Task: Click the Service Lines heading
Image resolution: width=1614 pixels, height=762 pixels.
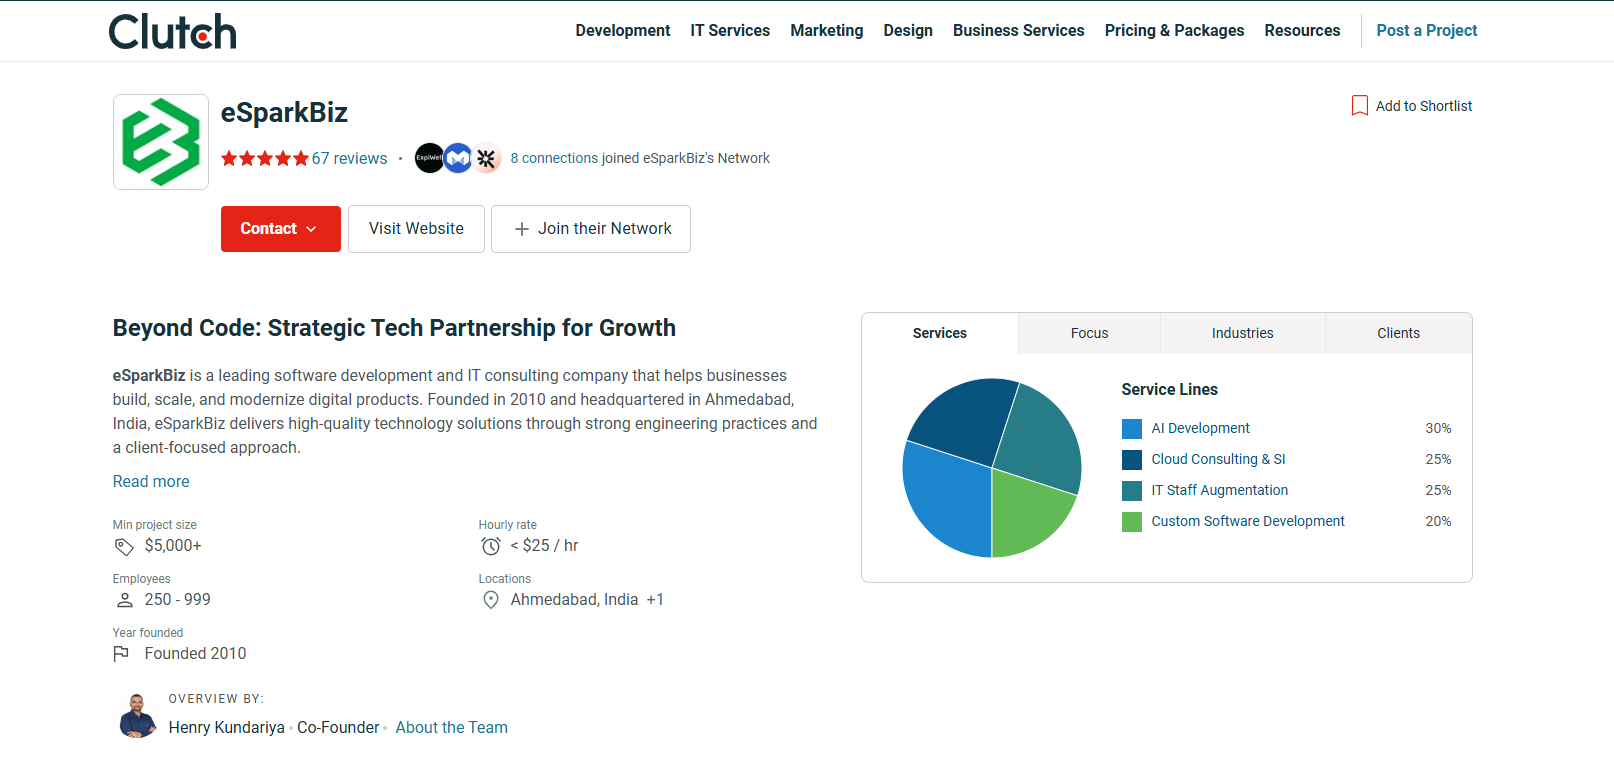Action: [1169, 390]
